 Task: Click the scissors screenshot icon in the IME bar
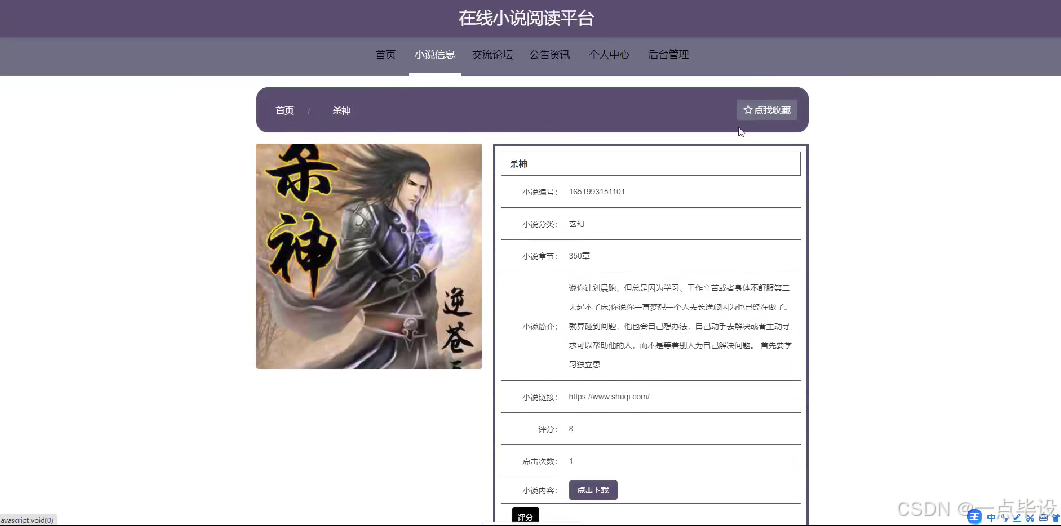point(1030,518)
